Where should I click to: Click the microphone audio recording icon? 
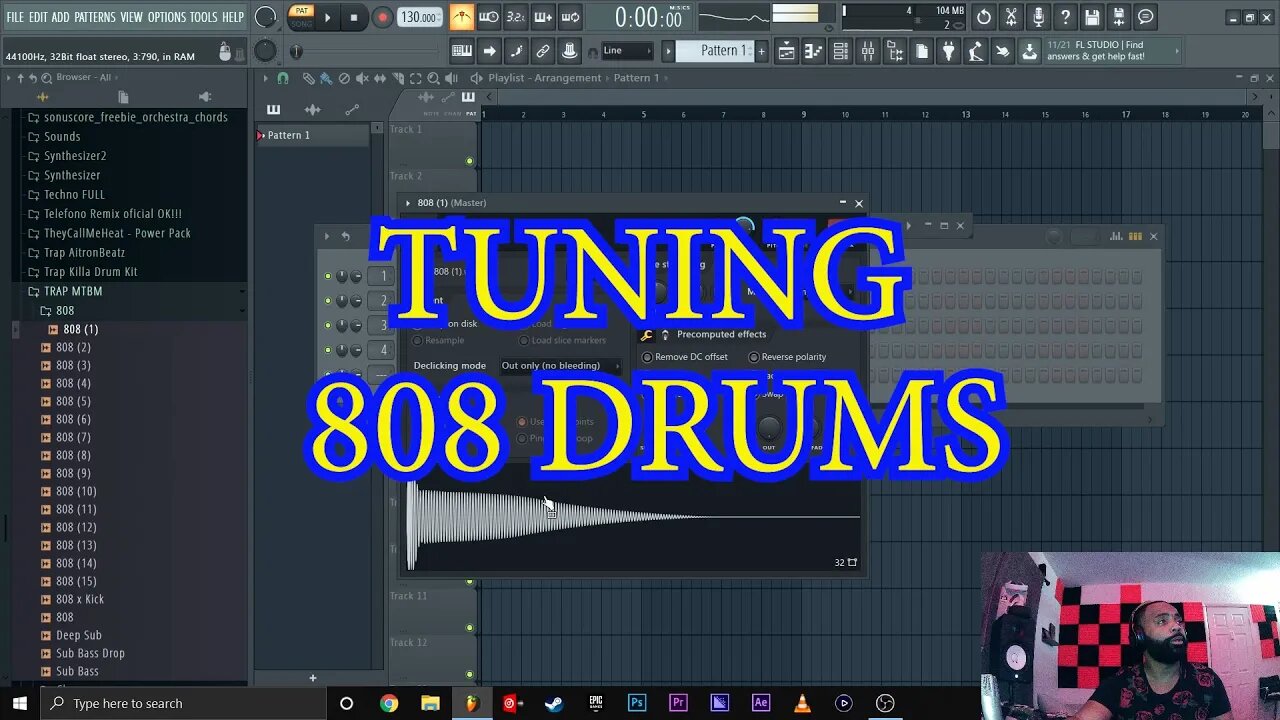point(1038,17)
